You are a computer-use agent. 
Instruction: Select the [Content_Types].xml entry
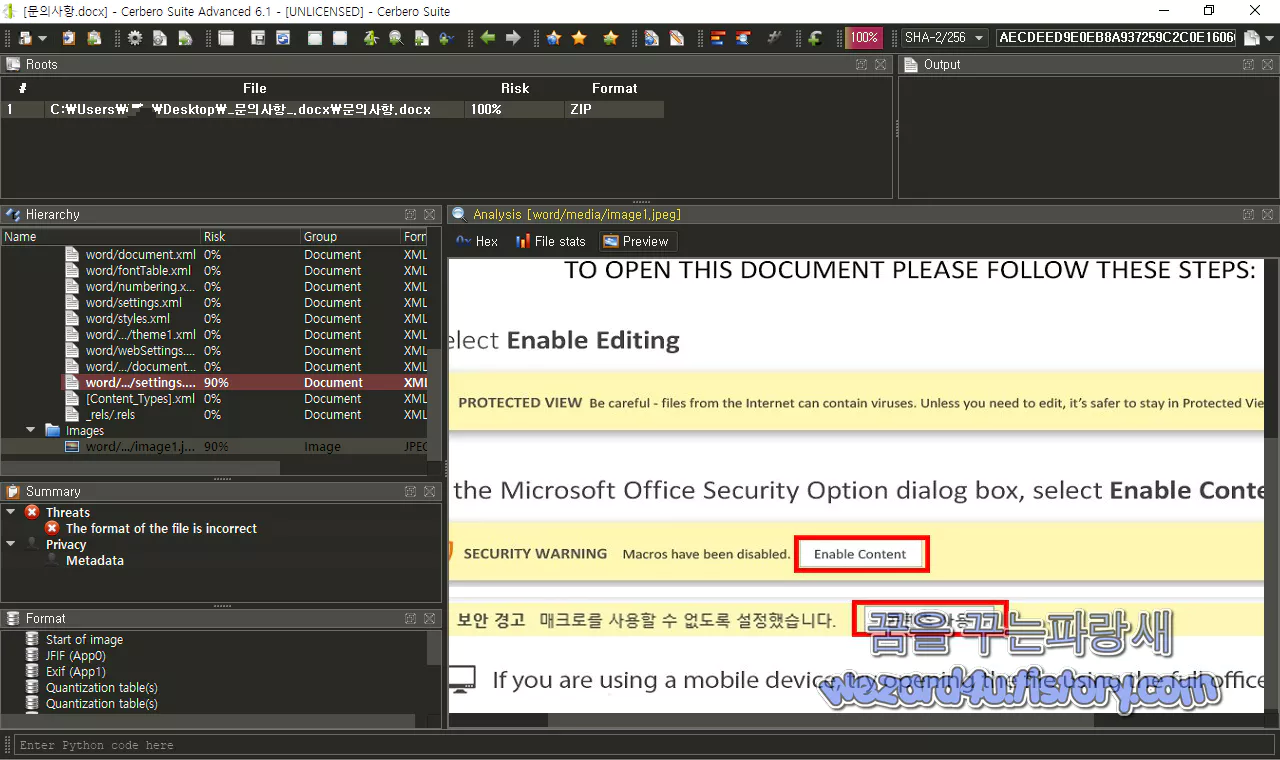140,399
